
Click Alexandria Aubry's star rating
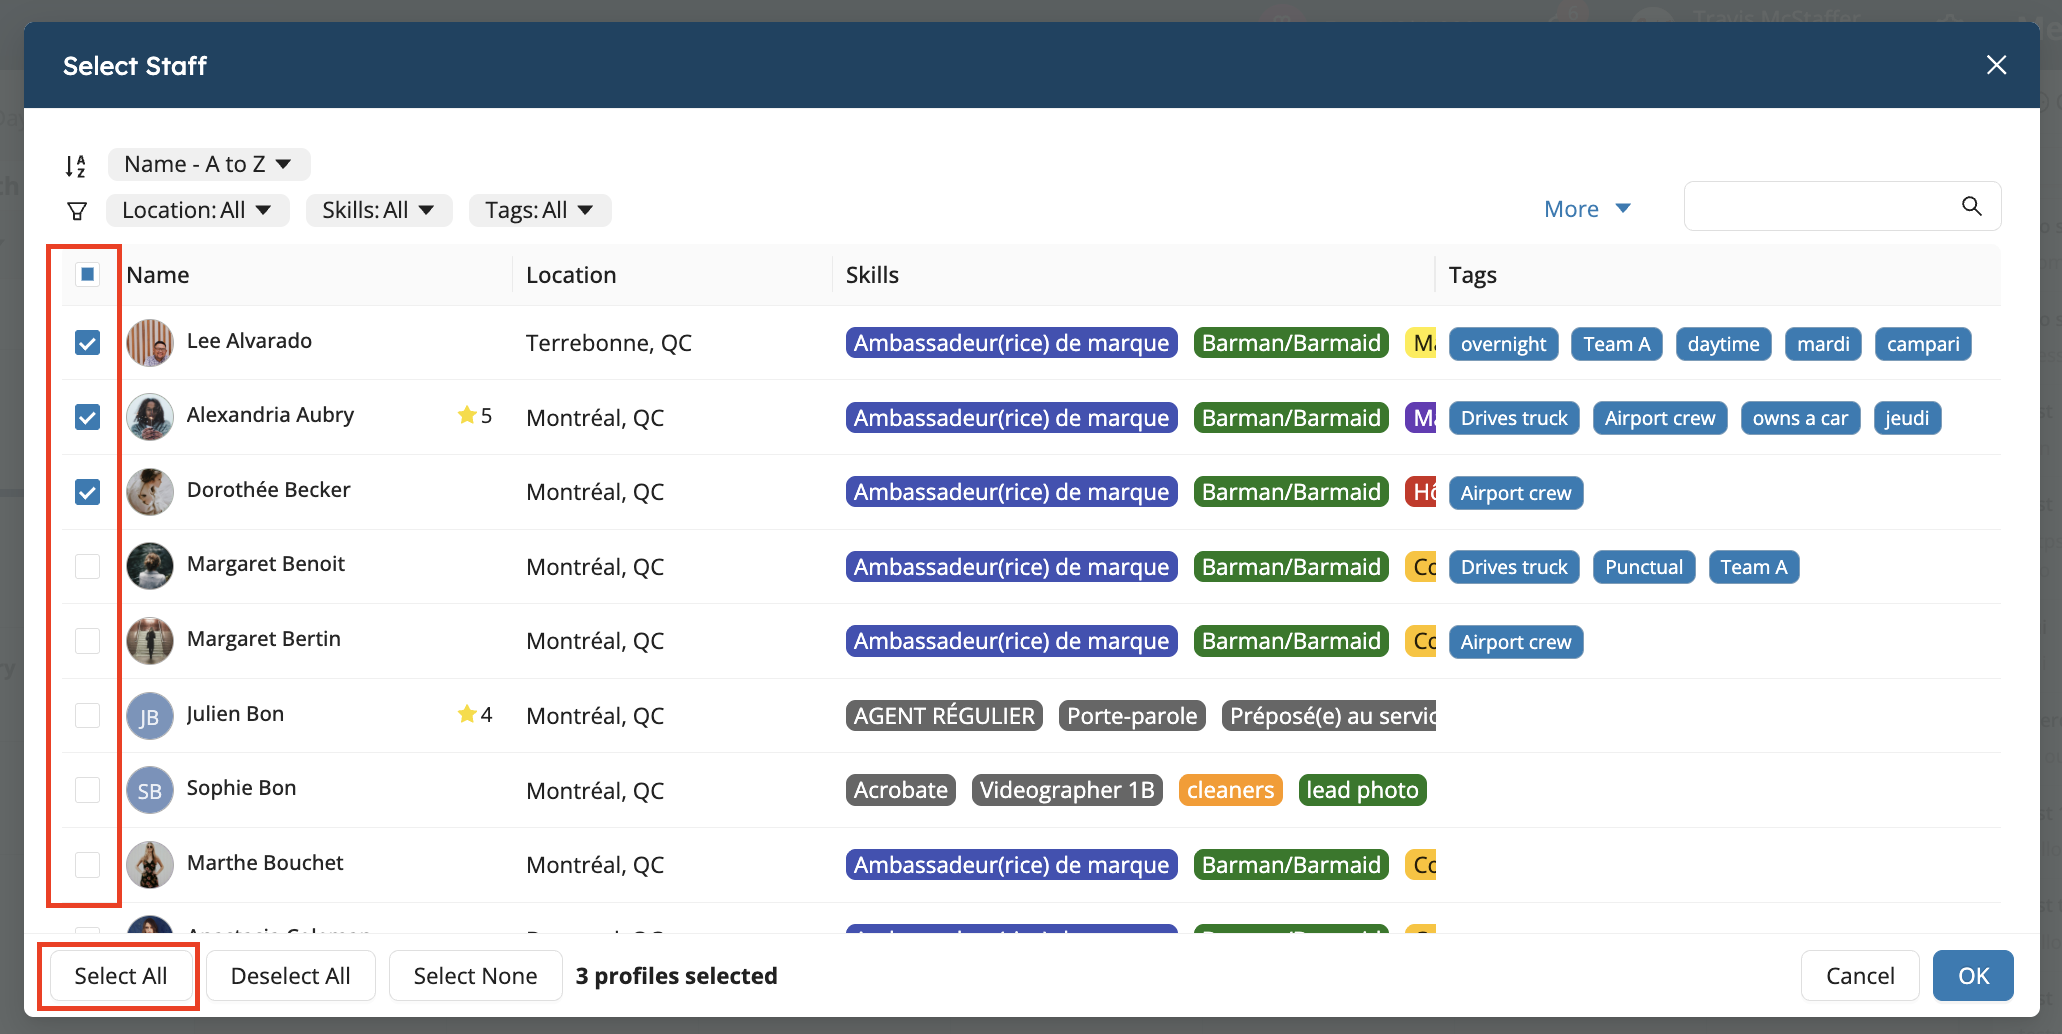tap(474, 416)
